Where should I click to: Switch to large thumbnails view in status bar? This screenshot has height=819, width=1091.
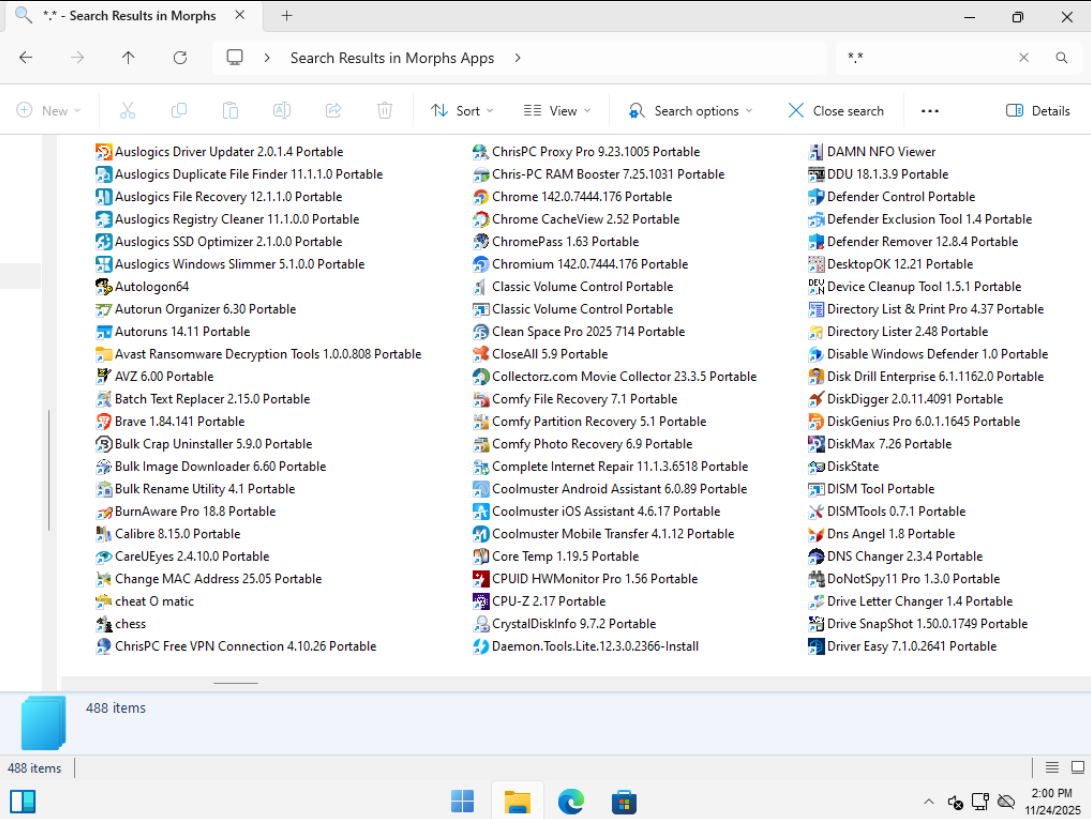point(1077,768)
